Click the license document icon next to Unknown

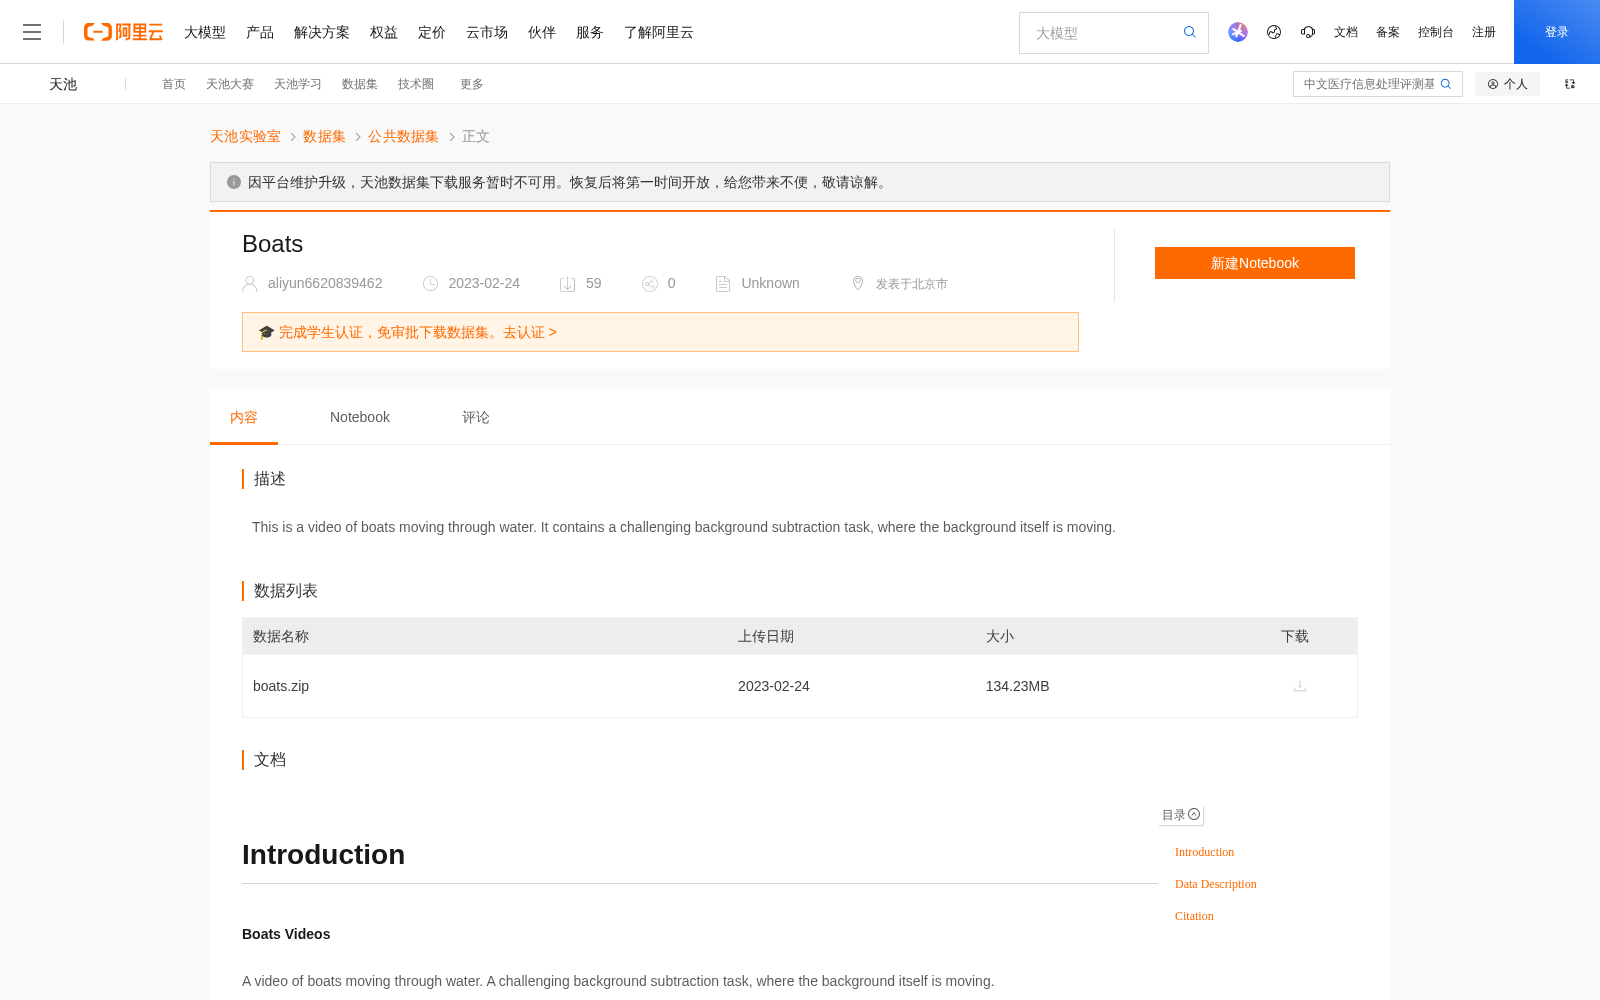click(723, 284)
